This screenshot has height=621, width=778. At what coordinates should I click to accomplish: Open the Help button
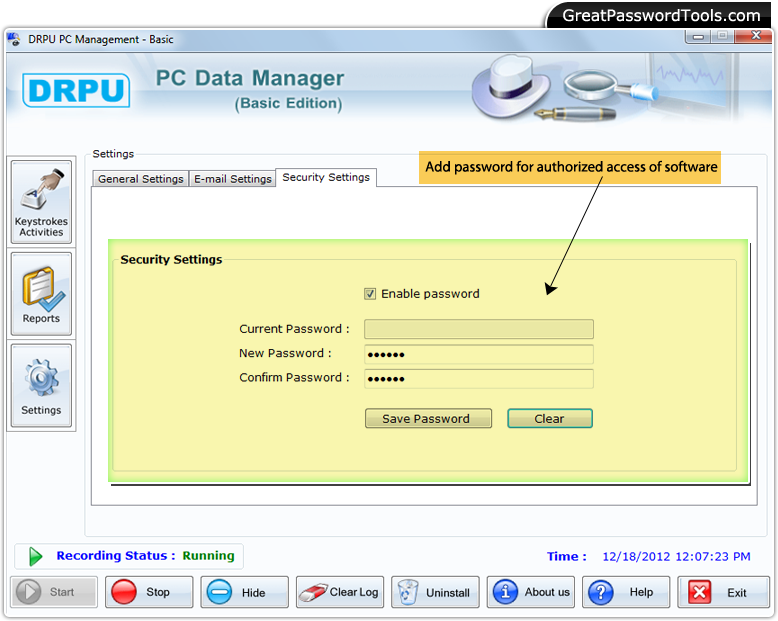(x=626, y=592)
